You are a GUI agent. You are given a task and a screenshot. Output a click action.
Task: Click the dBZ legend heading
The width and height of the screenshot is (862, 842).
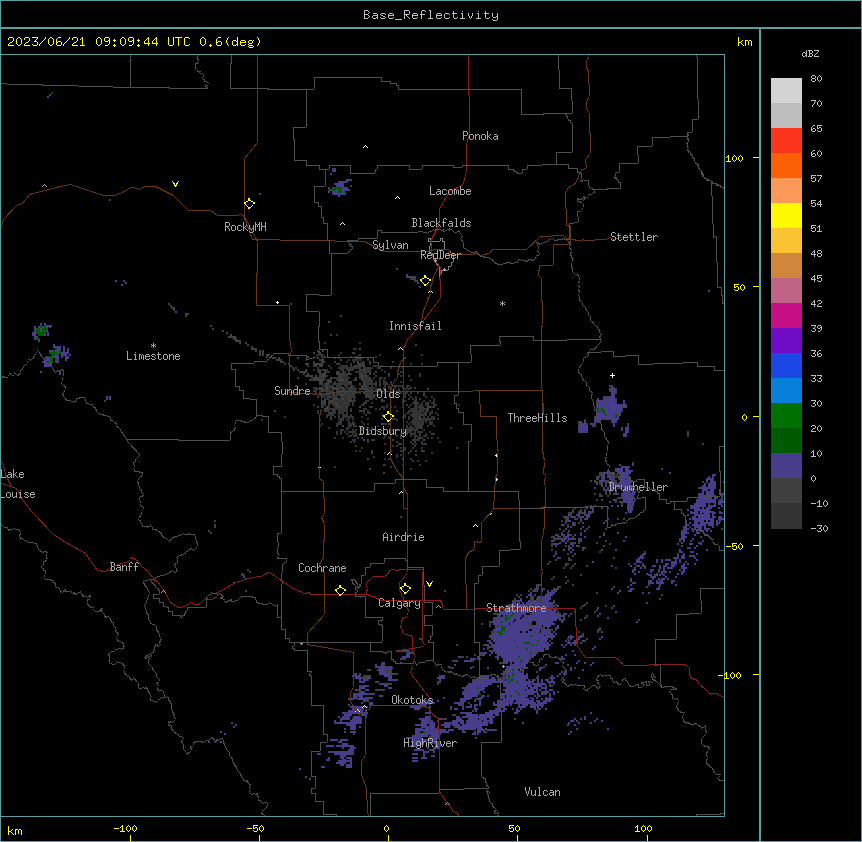tap(810, 53)
